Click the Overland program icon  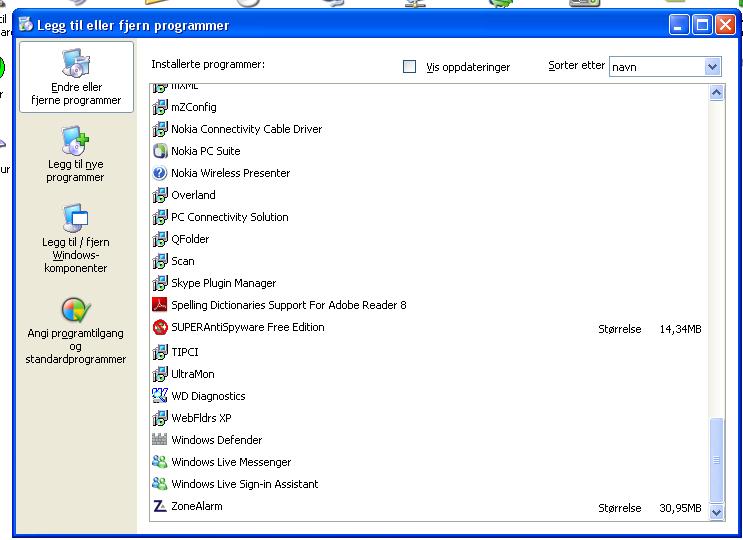160,195
